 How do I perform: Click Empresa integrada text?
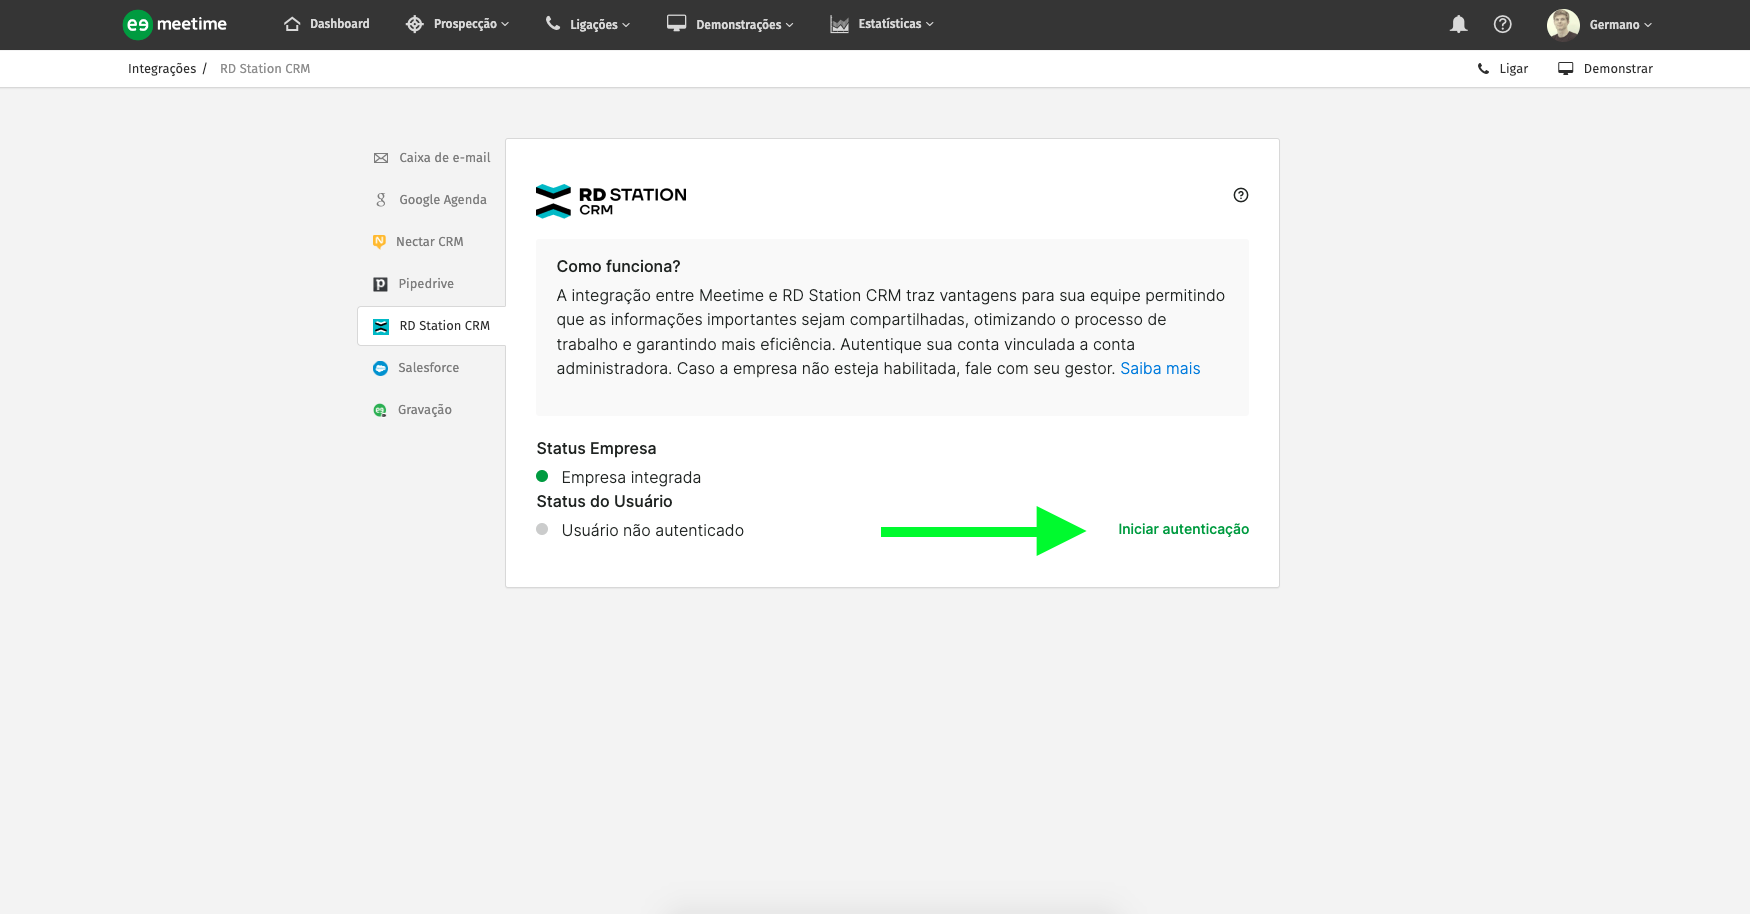pos(631,477)
